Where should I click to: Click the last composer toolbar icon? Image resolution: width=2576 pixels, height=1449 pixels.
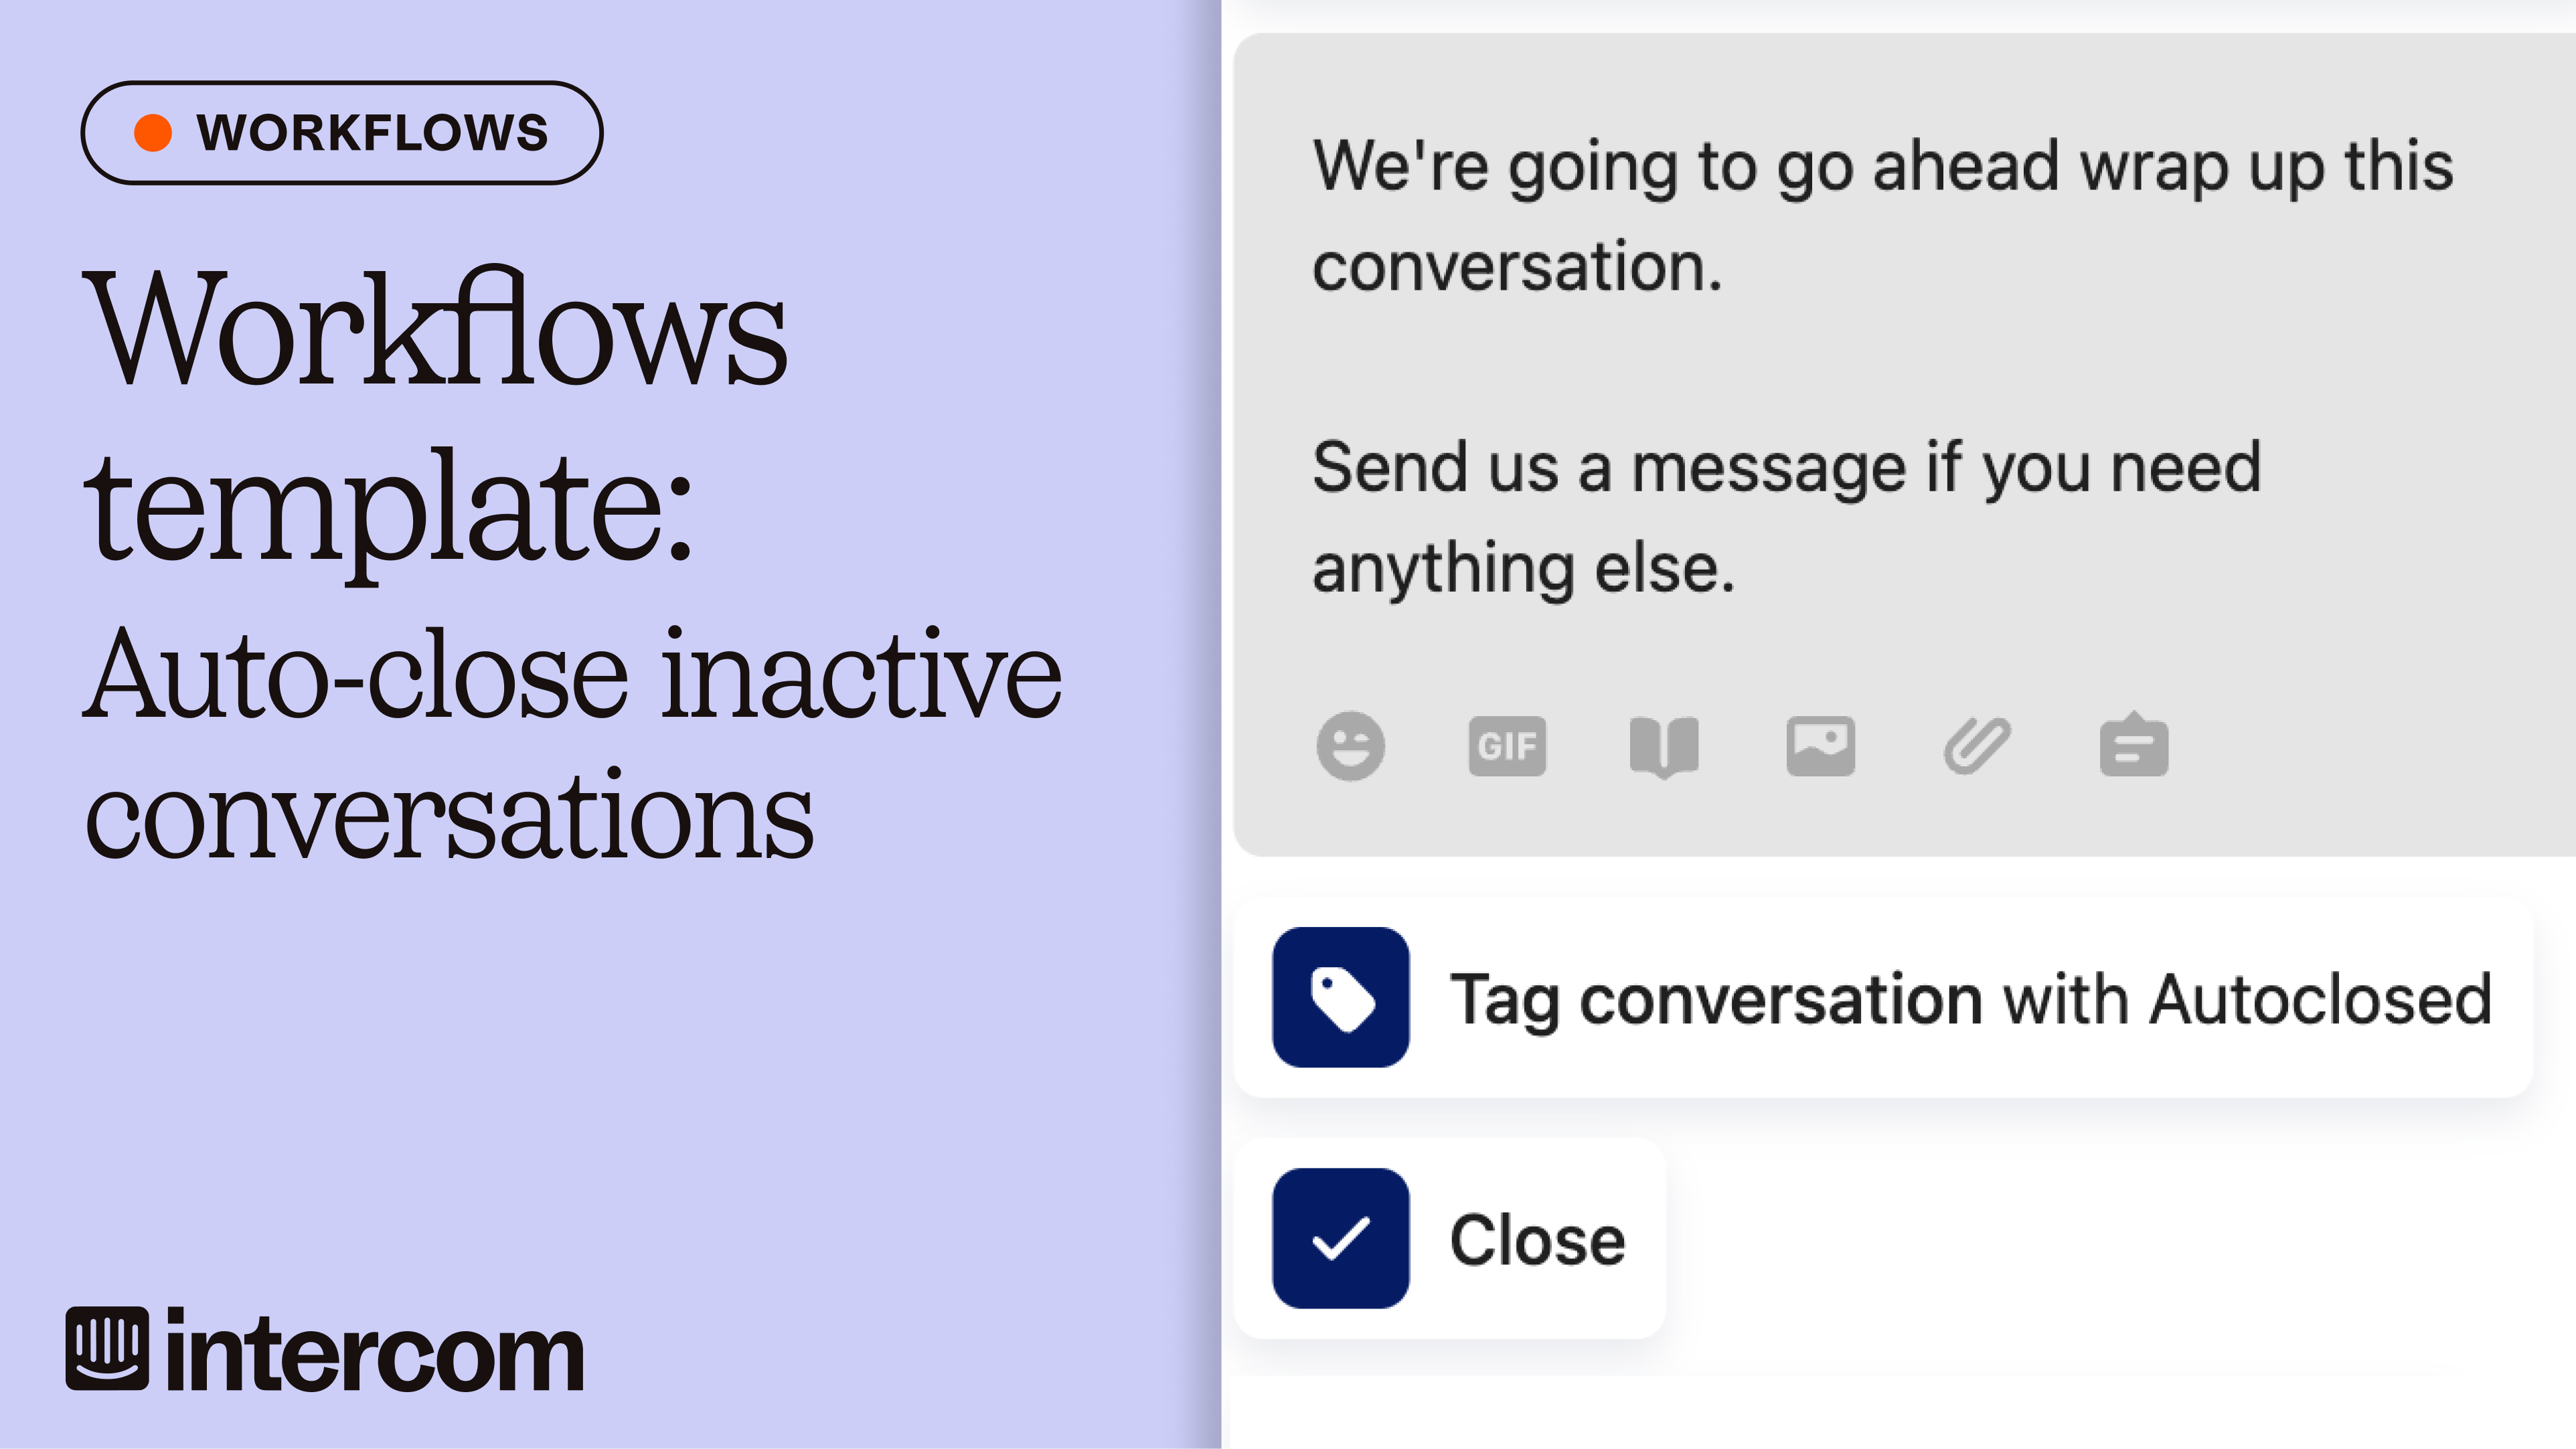tap(2133, 746)
